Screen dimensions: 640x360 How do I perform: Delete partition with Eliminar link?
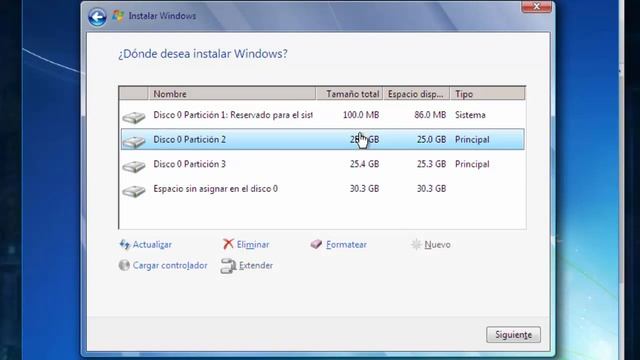point(253,244)
